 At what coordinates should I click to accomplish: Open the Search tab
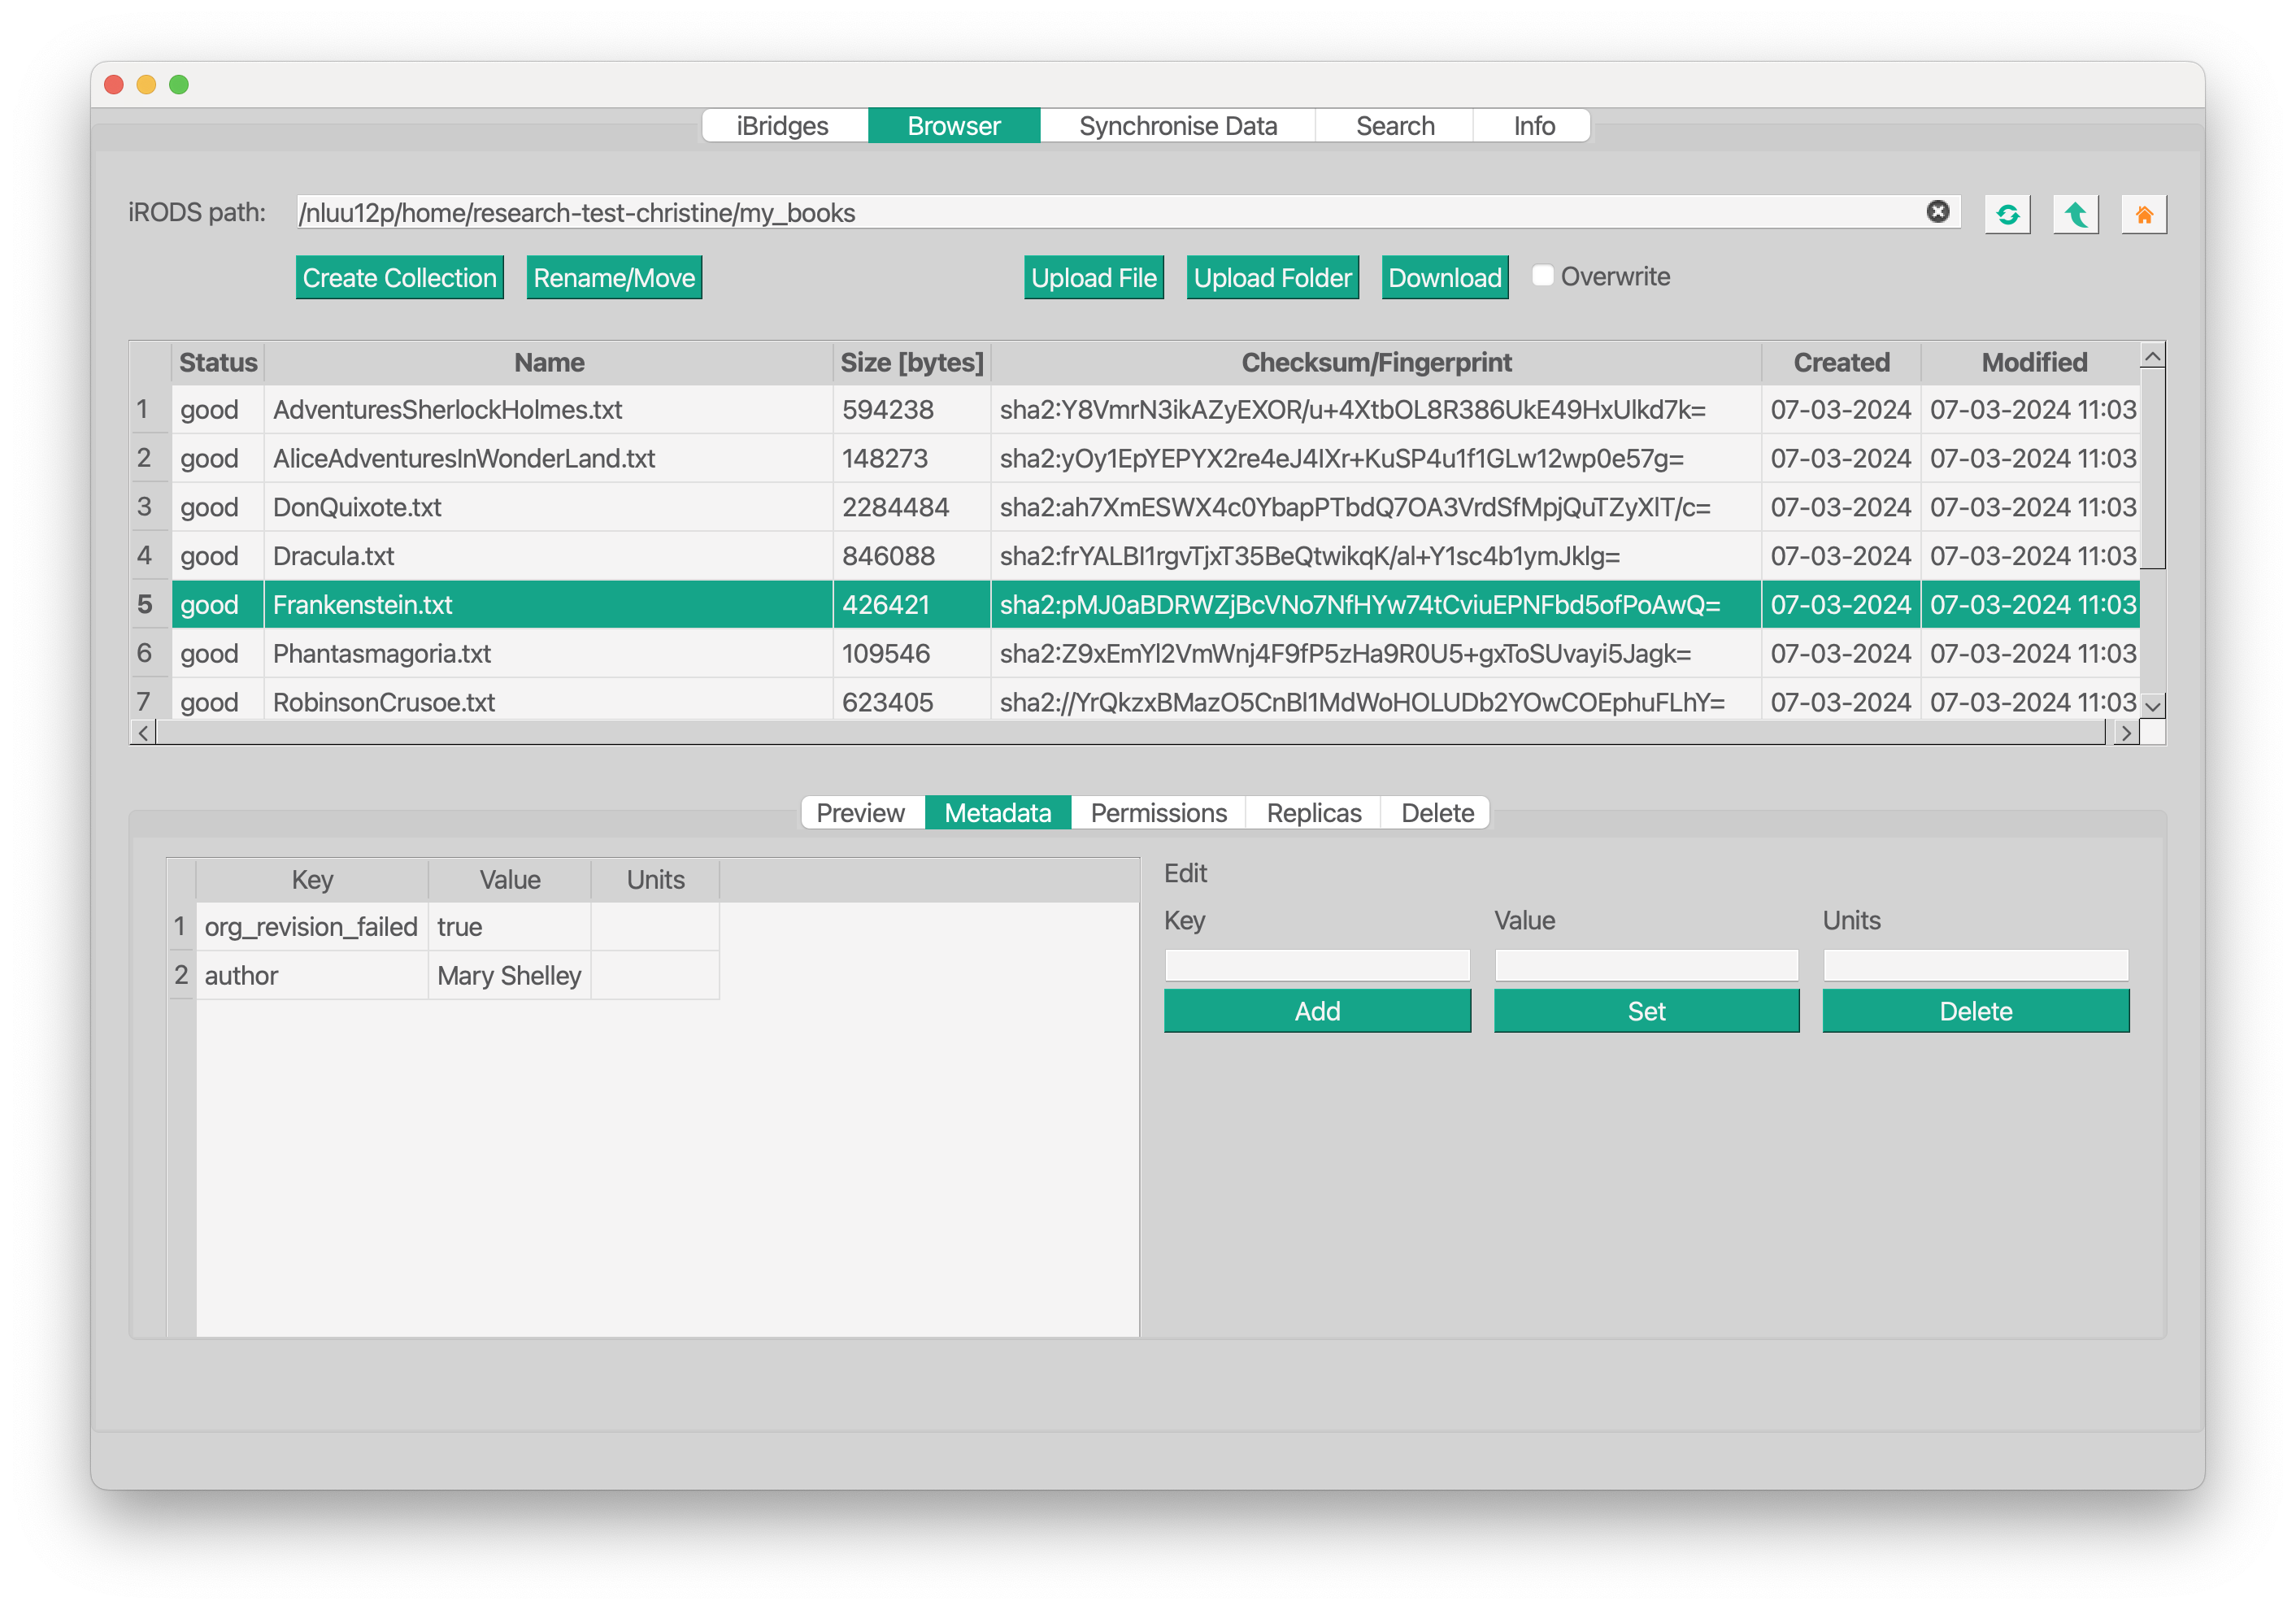pyautogui.click(x=1394, y=126)
